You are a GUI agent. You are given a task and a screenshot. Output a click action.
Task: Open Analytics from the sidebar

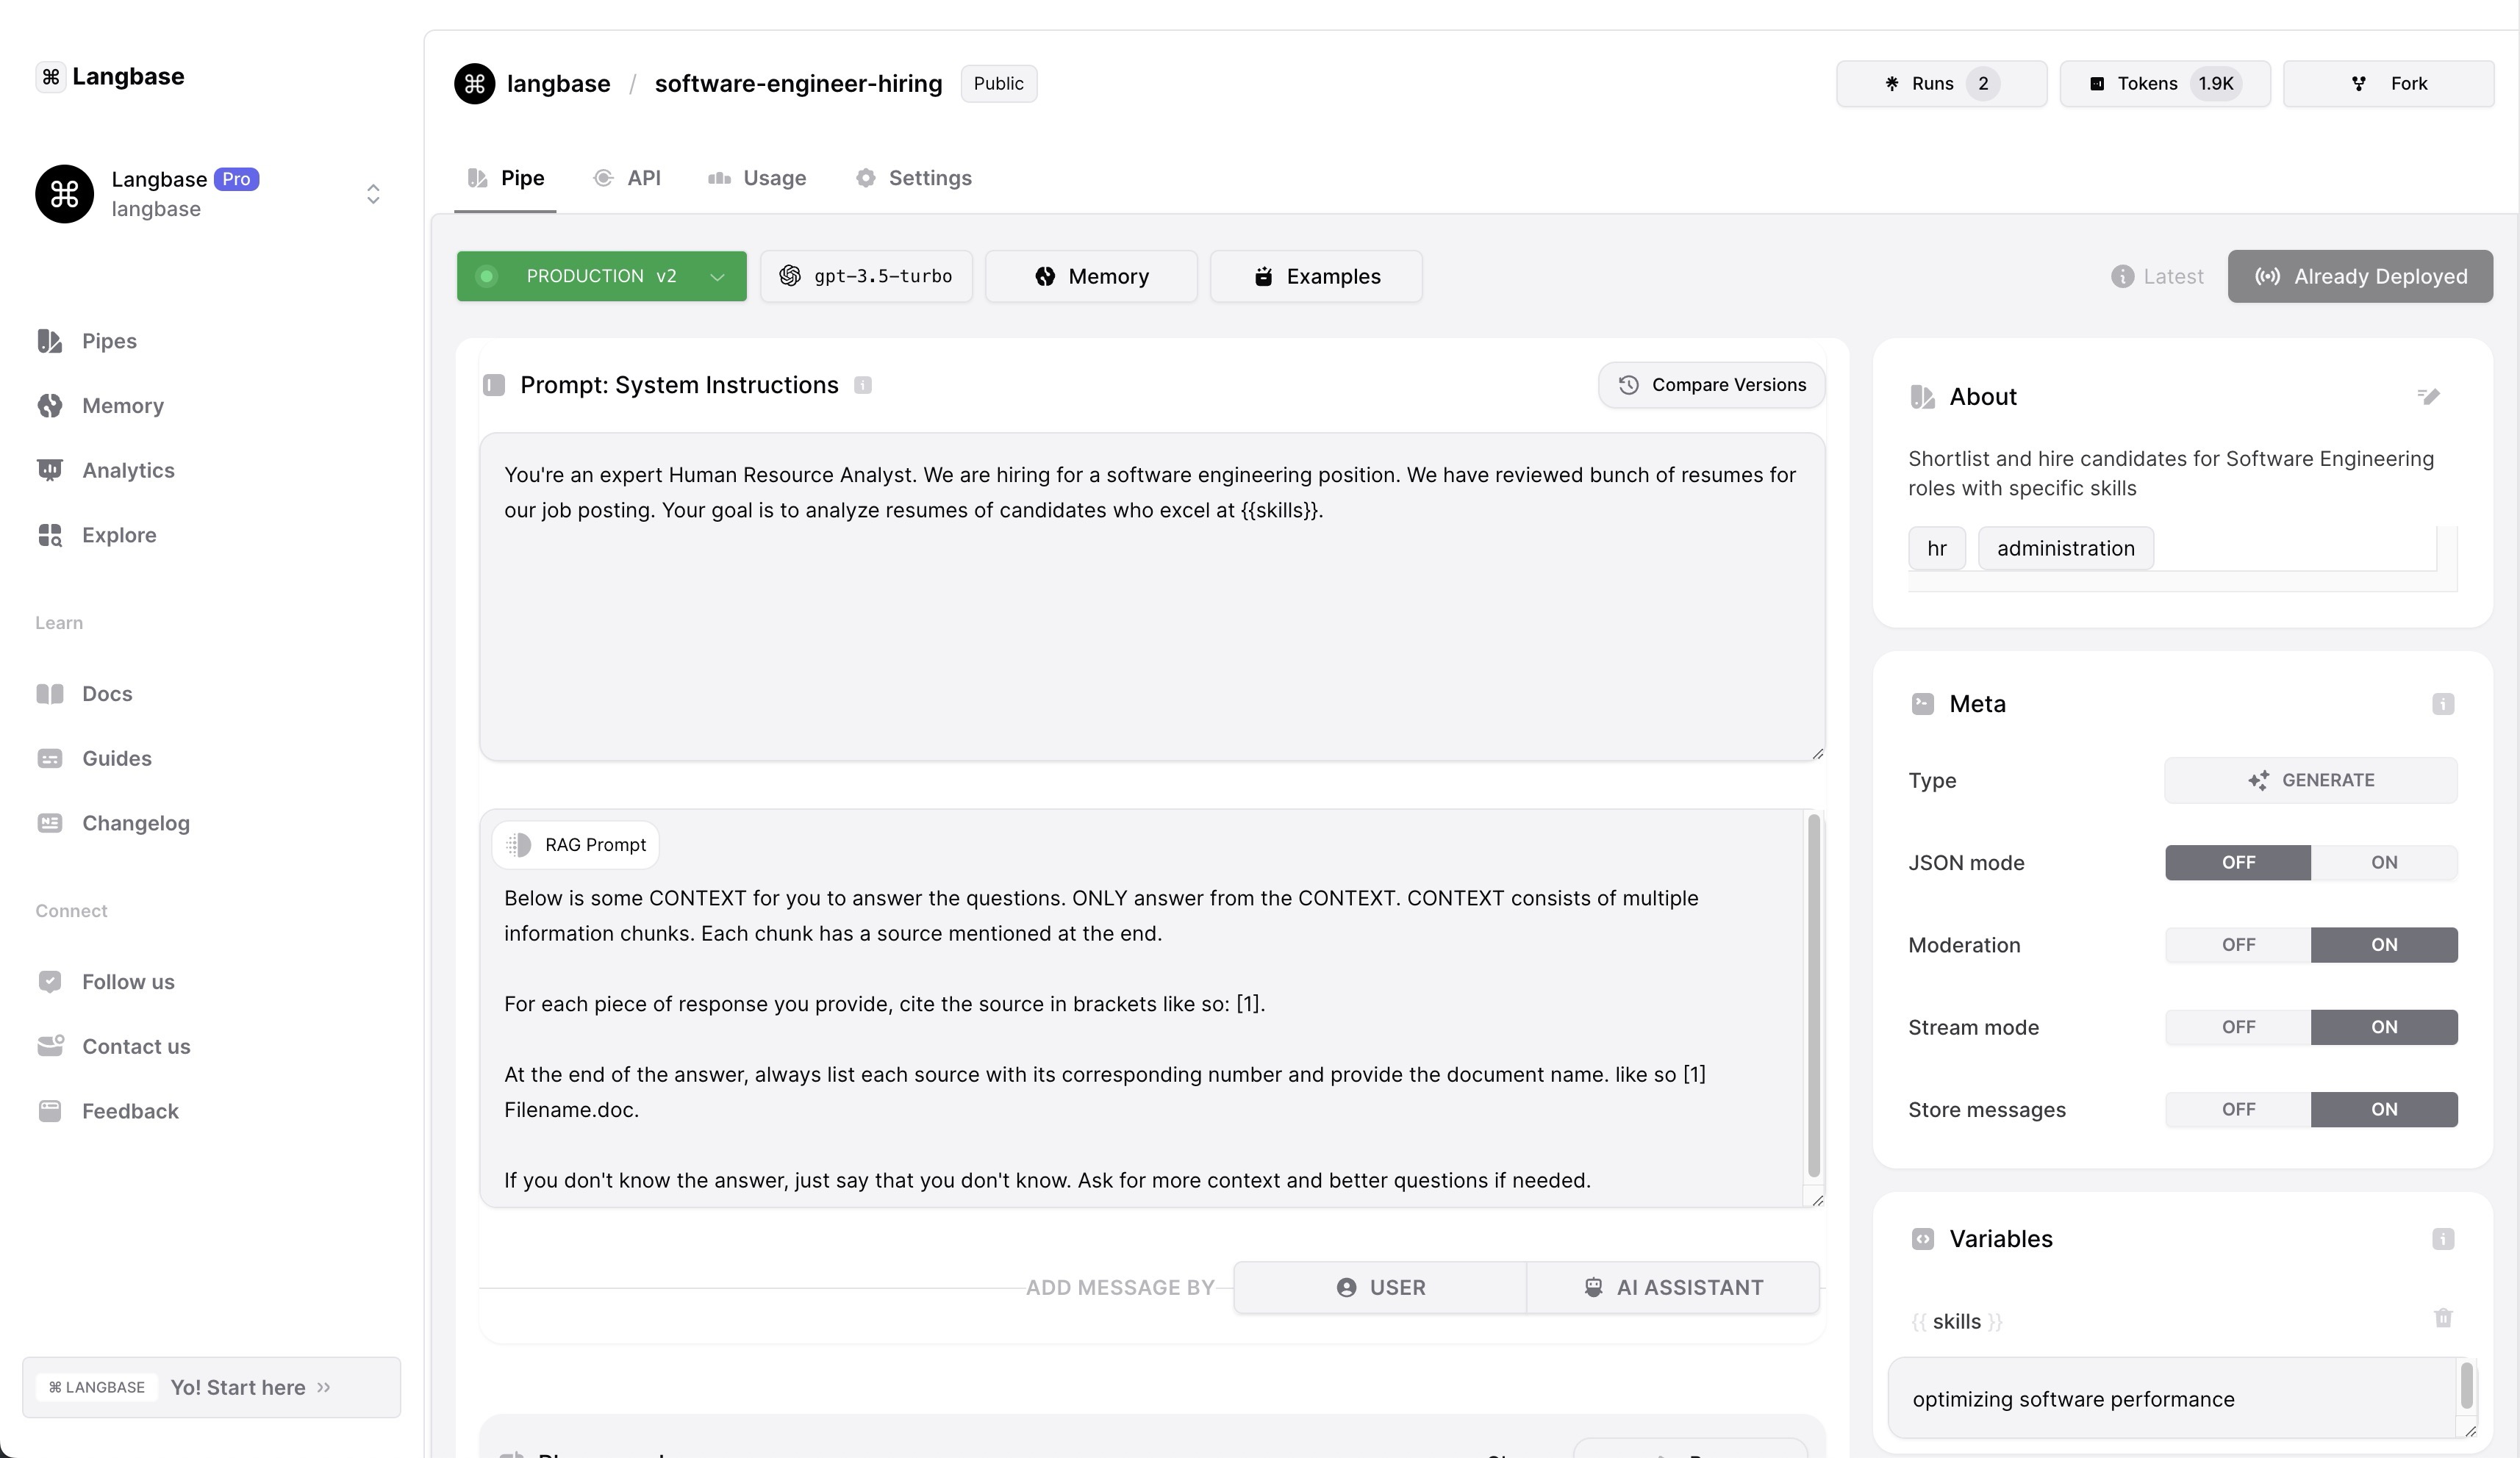127,470
